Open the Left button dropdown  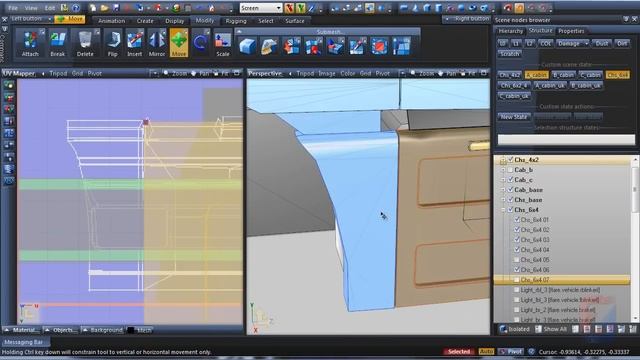pyautogui.click(x=49, y=19)
